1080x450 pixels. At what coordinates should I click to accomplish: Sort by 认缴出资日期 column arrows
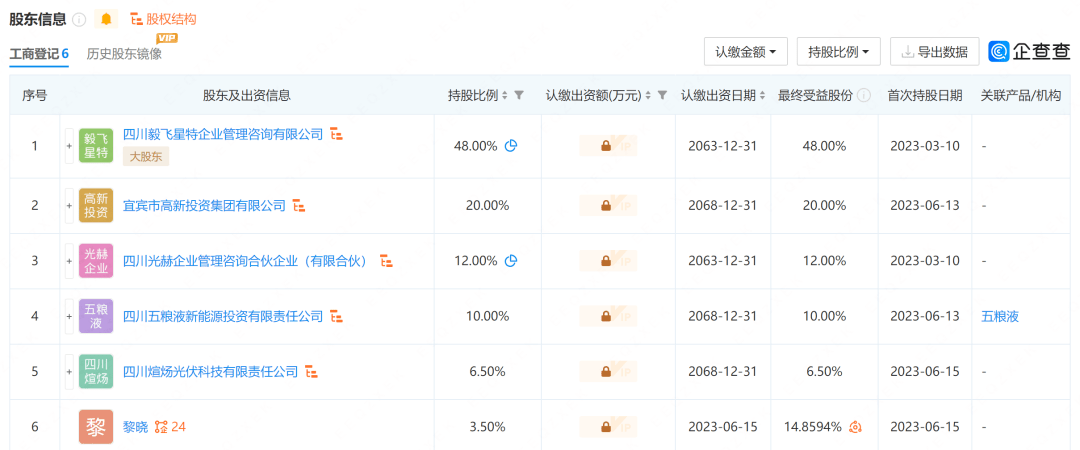[x=762, y=96]
